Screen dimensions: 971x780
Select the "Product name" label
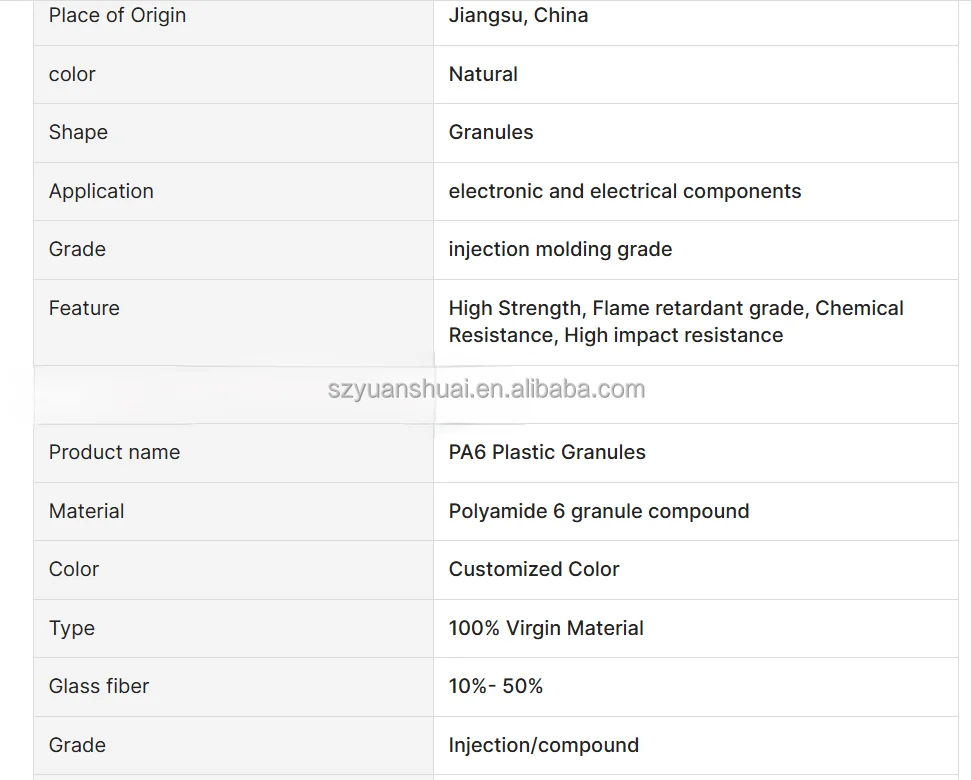(114, 452)
